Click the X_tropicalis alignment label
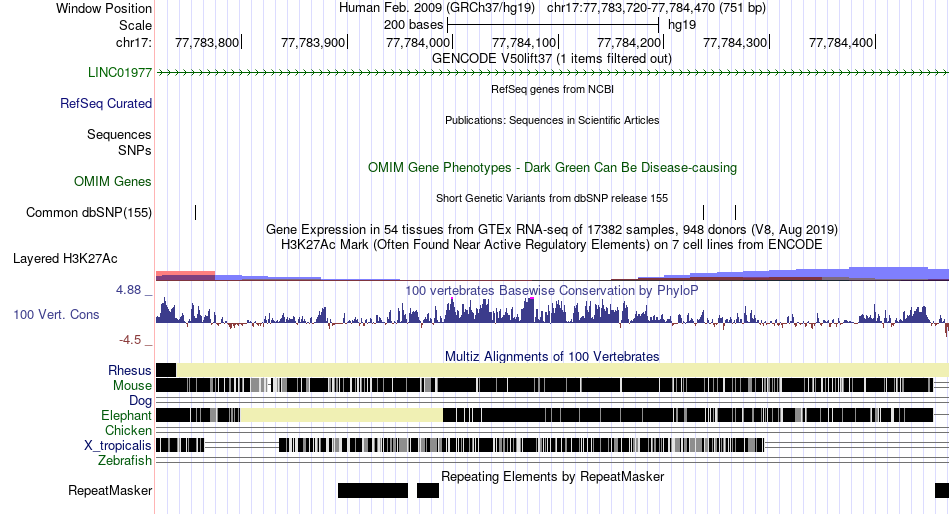This screenshot has width=950, height=514. click(x=118, y=446)
